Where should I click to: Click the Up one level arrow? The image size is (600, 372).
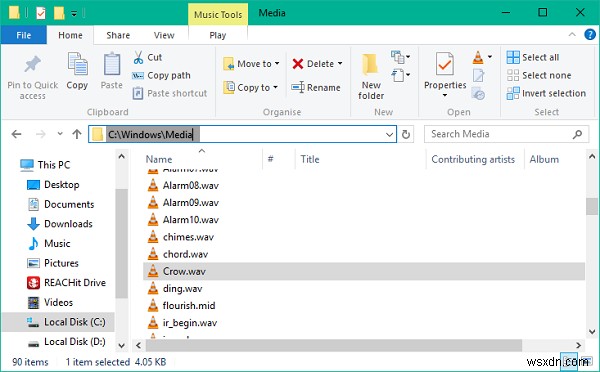(x=77, y=134)
